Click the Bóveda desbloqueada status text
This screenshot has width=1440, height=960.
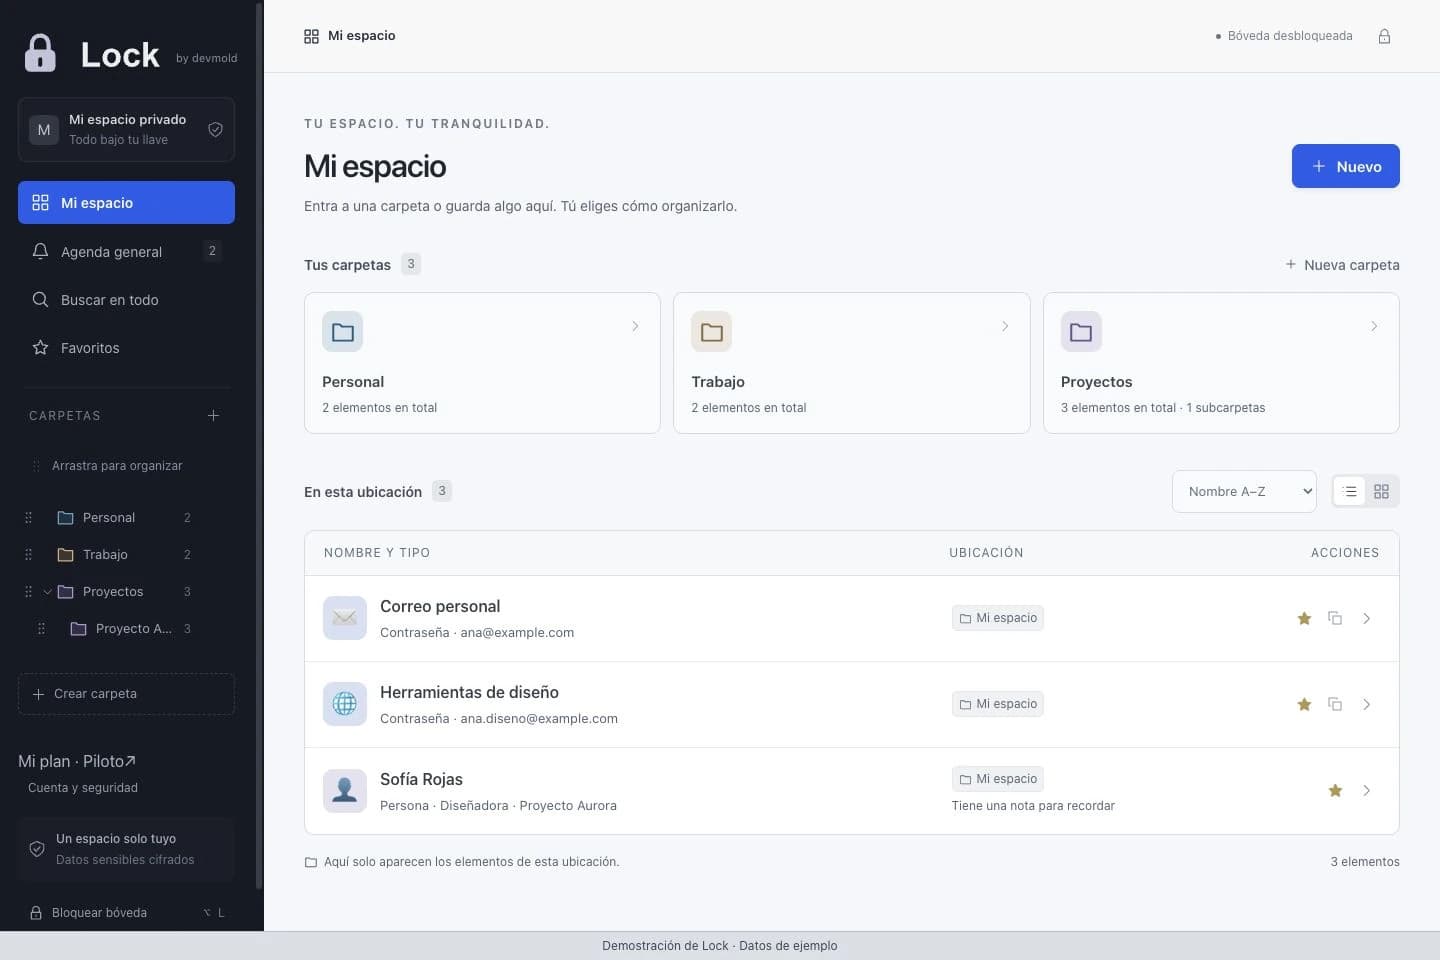pyautogui.click(x=1290, y=36)
